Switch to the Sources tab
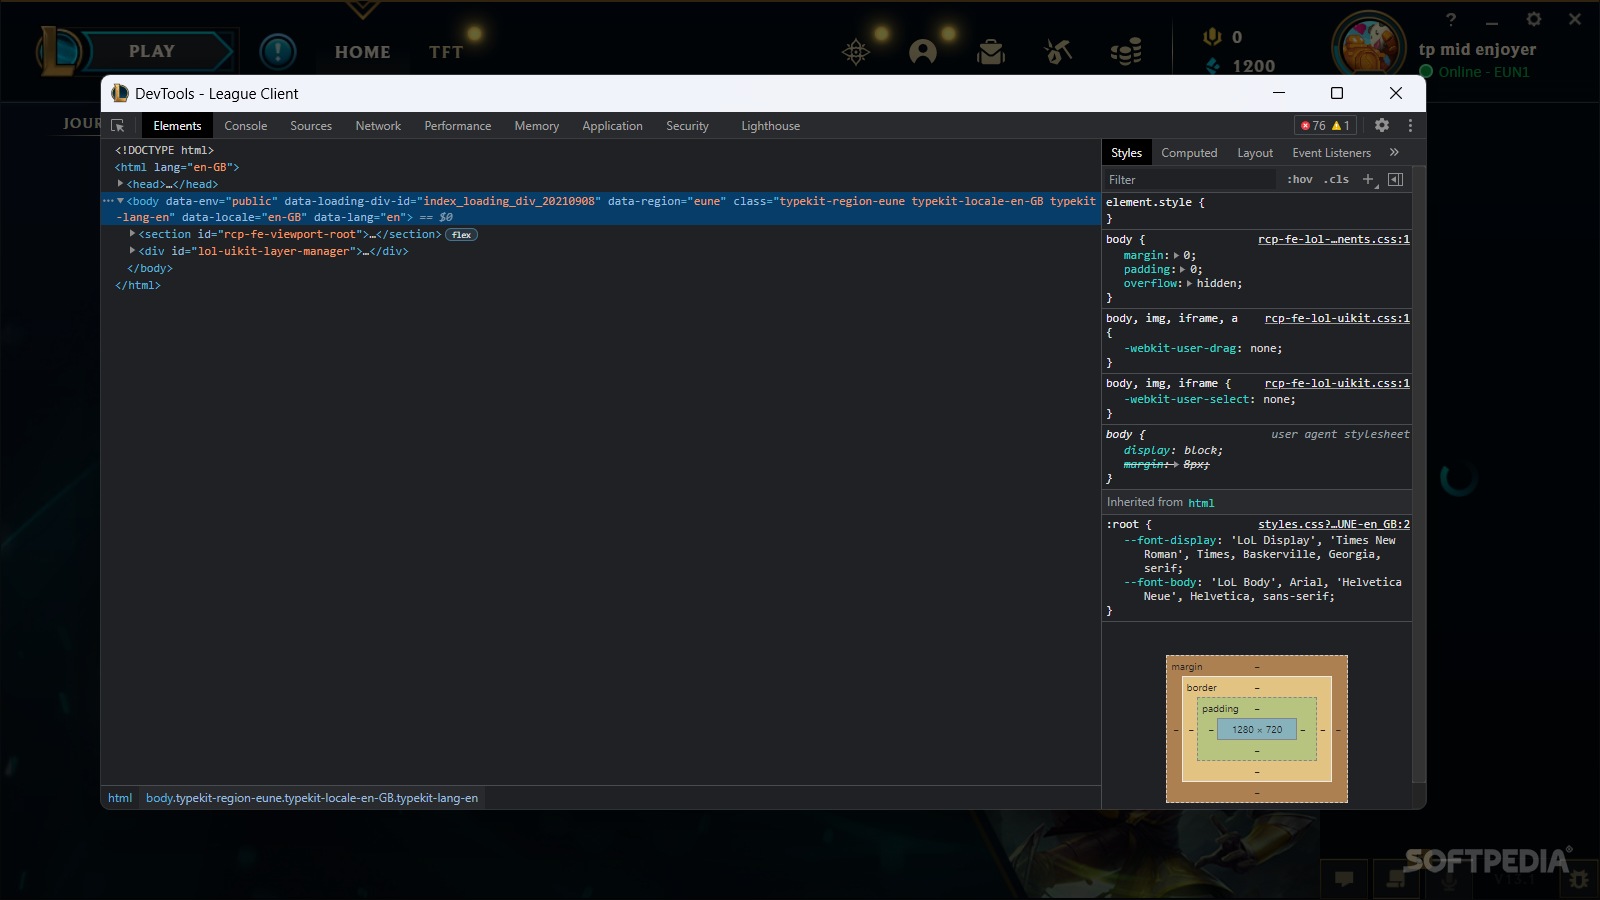Image resolution: width=1600 pixels, height=900 pixels. 311,126
